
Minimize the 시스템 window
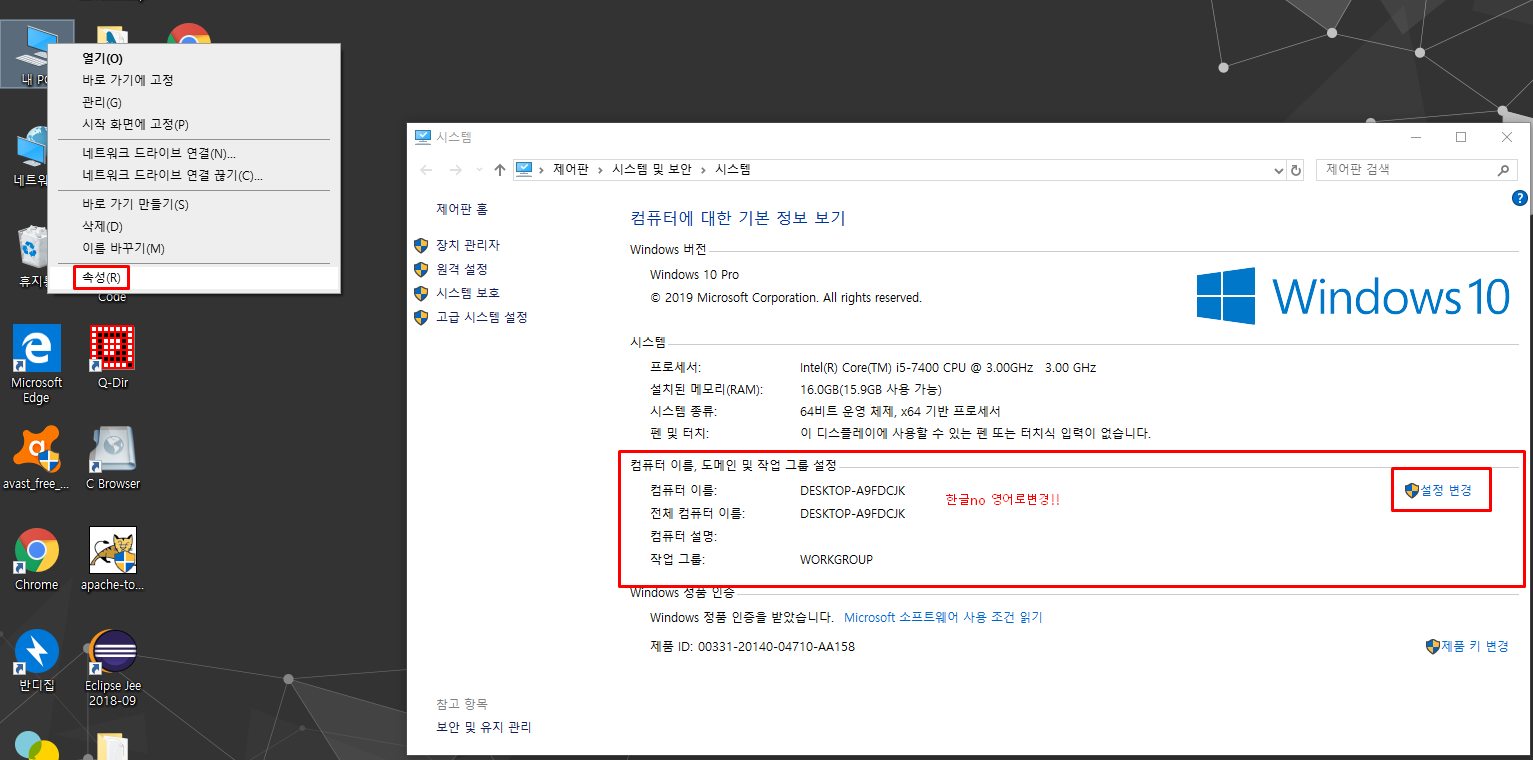1415,137
